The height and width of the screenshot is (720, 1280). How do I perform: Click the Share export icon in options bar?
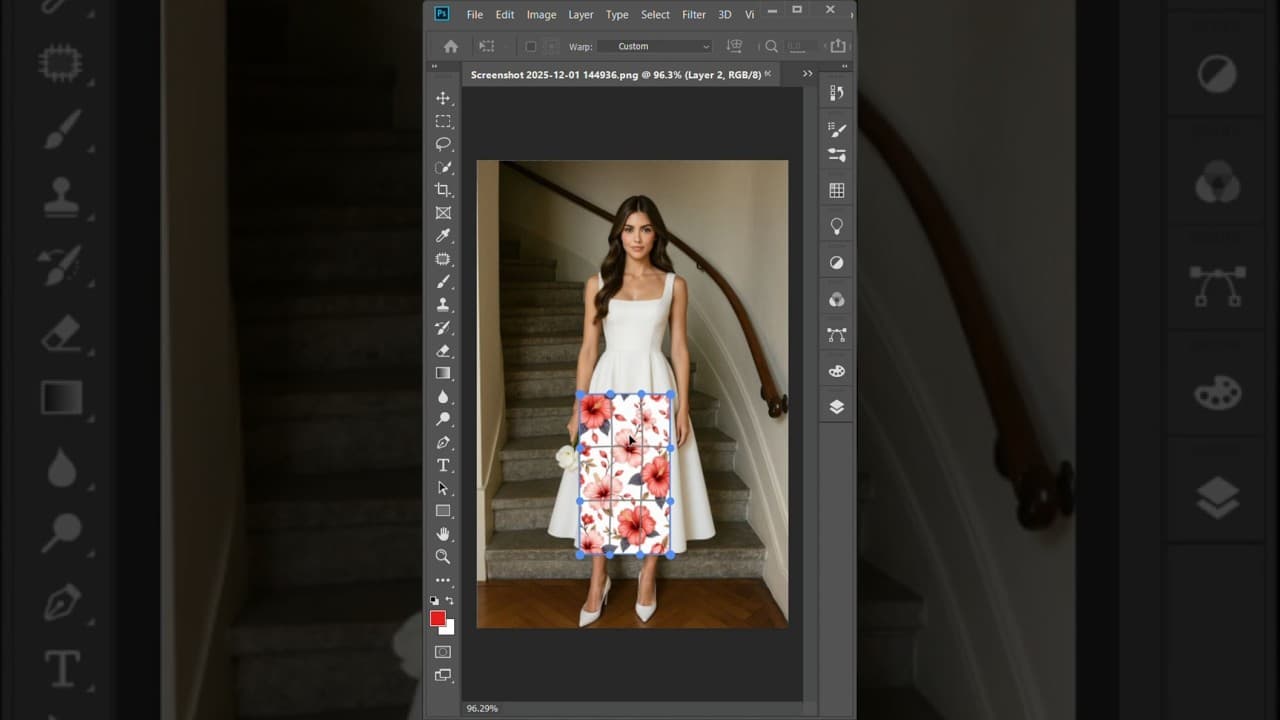[838, 46]
